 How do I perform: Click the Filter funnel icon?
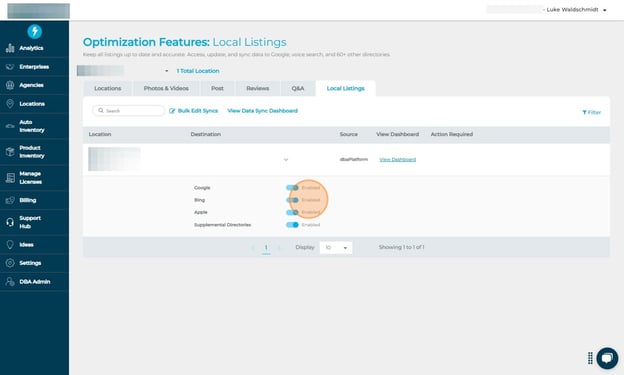[584, 113]
